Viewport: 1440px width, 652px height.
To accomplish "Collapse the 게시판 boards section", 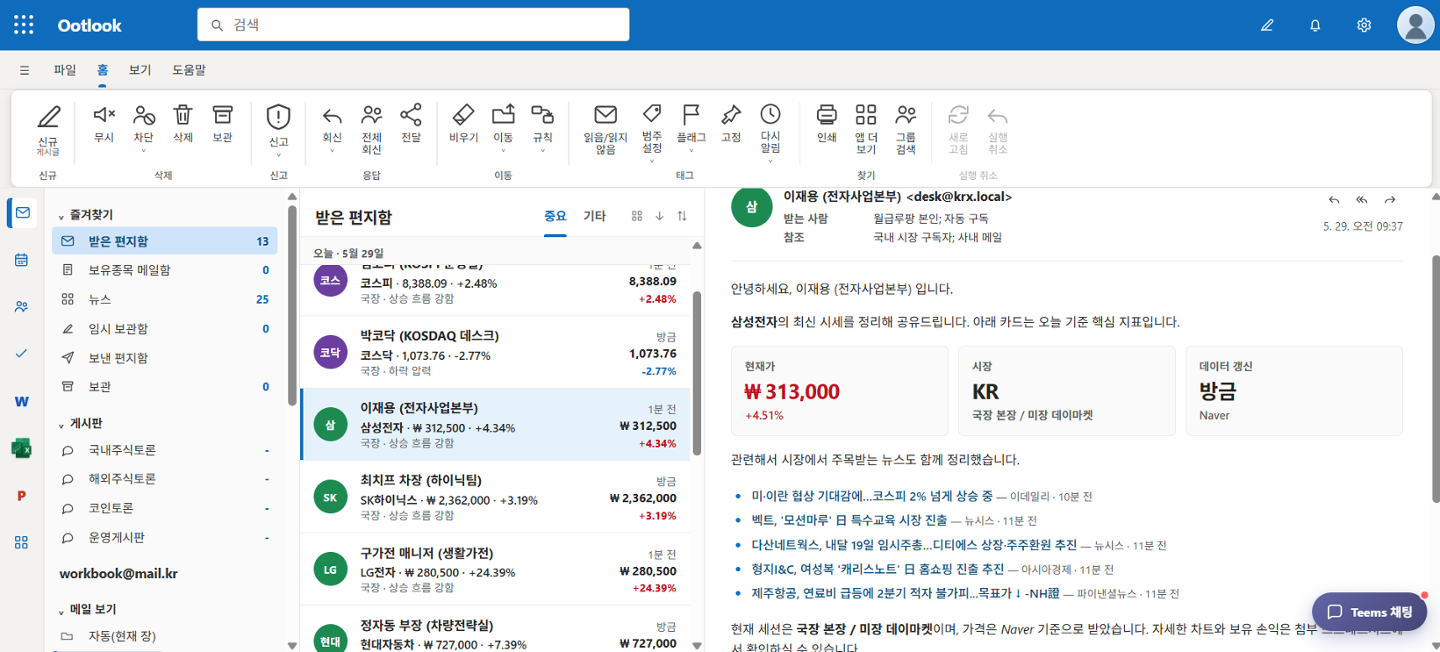I will pos(61,424).
